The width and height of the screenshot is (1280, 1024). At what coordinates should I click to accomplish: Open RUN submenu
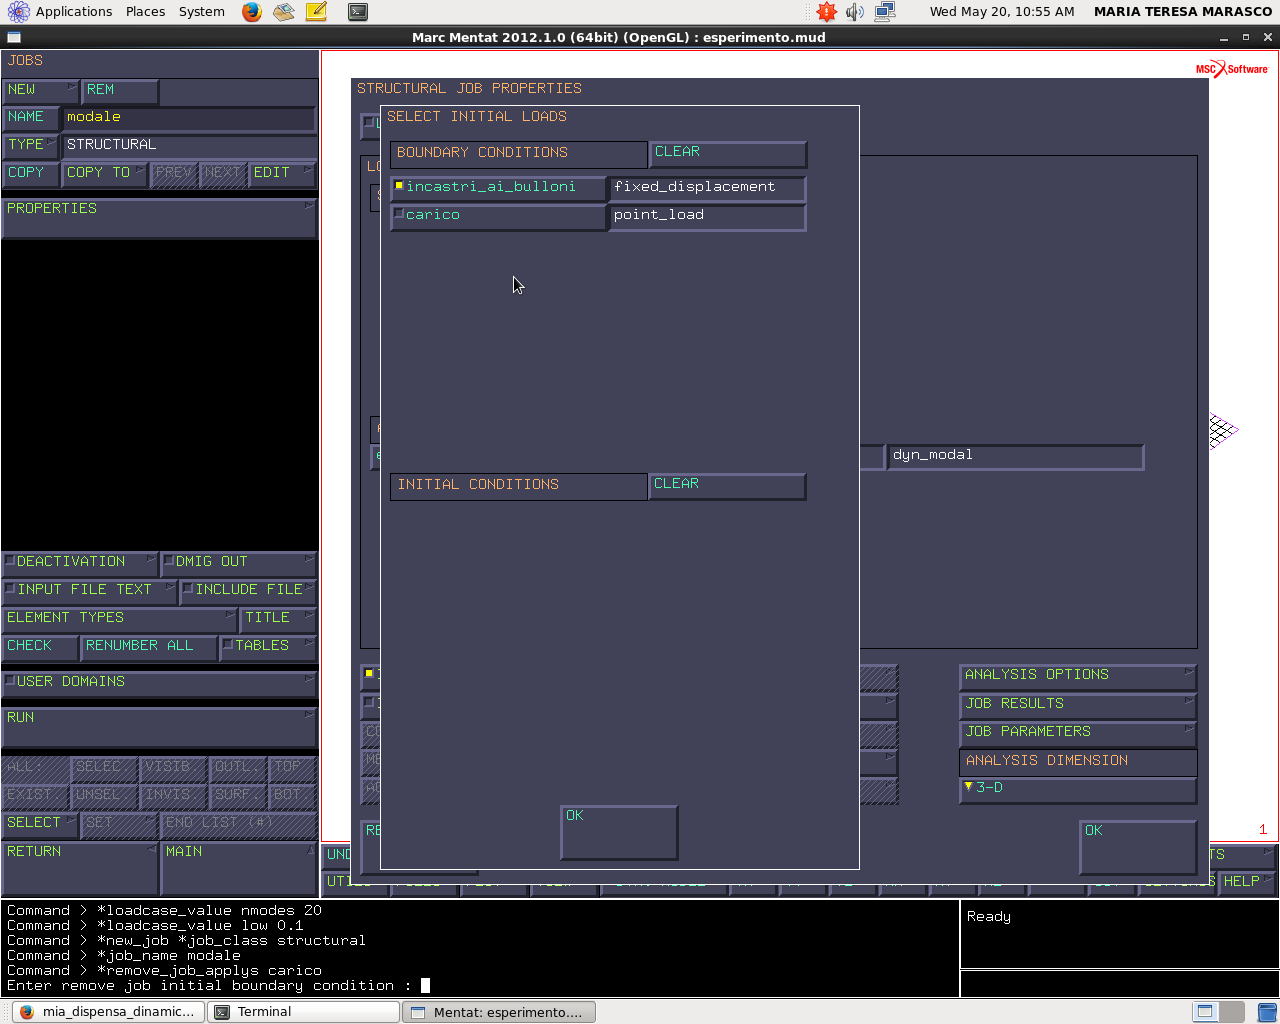(159, 727)
